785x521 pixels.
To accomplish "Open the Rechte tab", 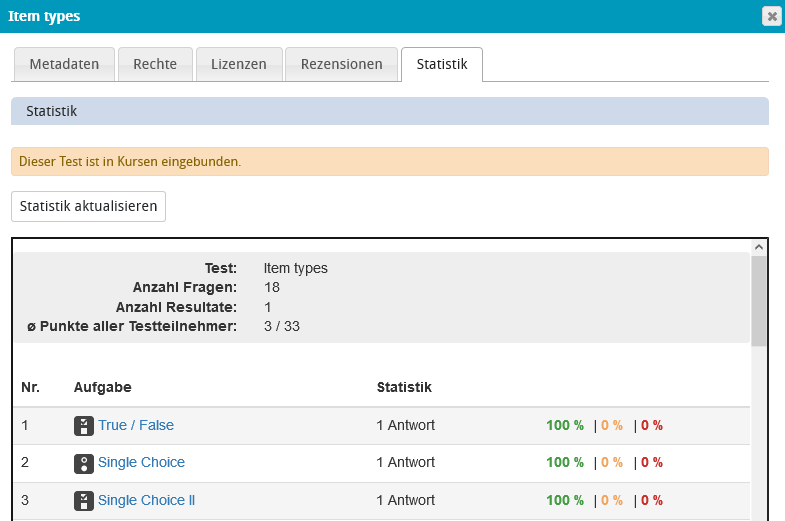I will pos(155,64).
